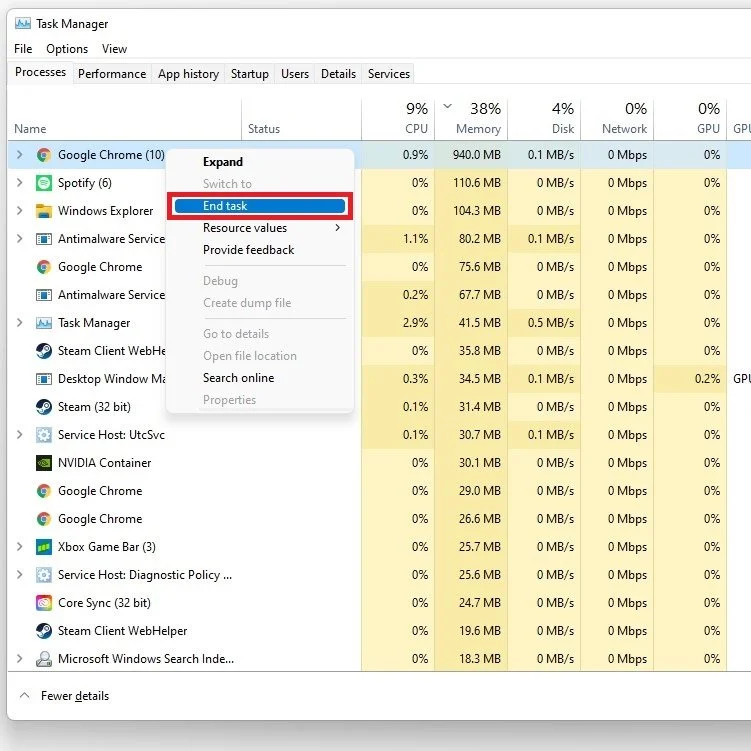751x751 pixels.
Task: Click Chrome icon in the 26.6 MB row
Action: (44, 519)
